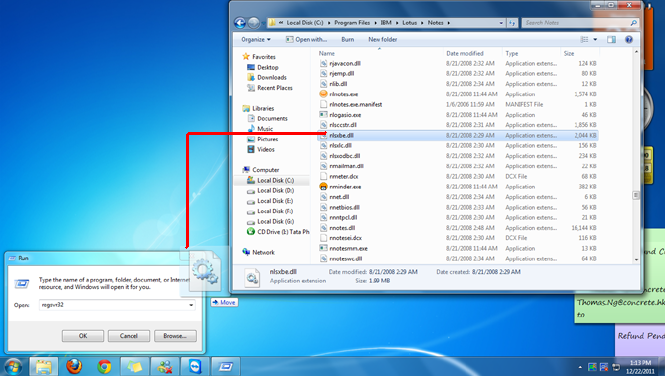Click the change view icon
665x376 pixels.
584,39
